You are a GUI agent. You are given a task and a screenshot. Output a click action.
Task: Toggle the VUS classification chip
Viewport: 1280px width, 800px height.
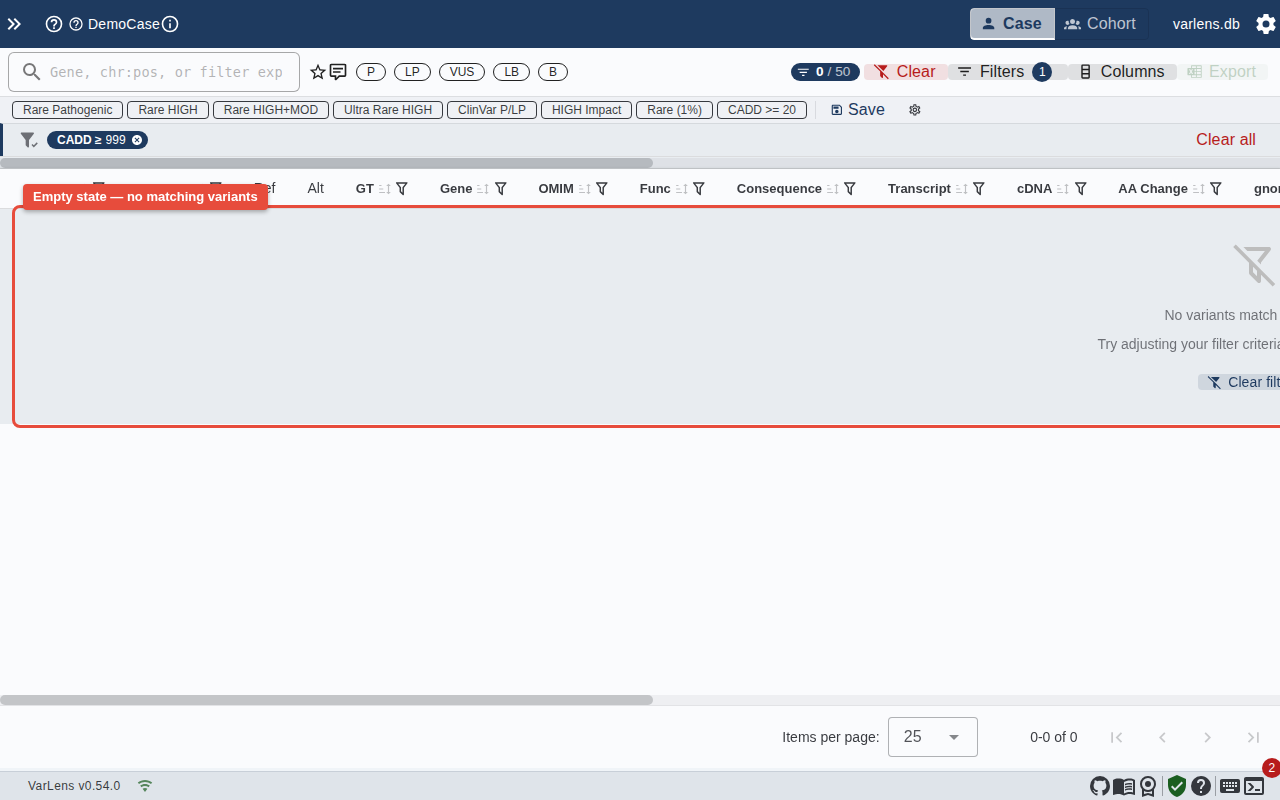pyautogui.click(x=462, y=72)
